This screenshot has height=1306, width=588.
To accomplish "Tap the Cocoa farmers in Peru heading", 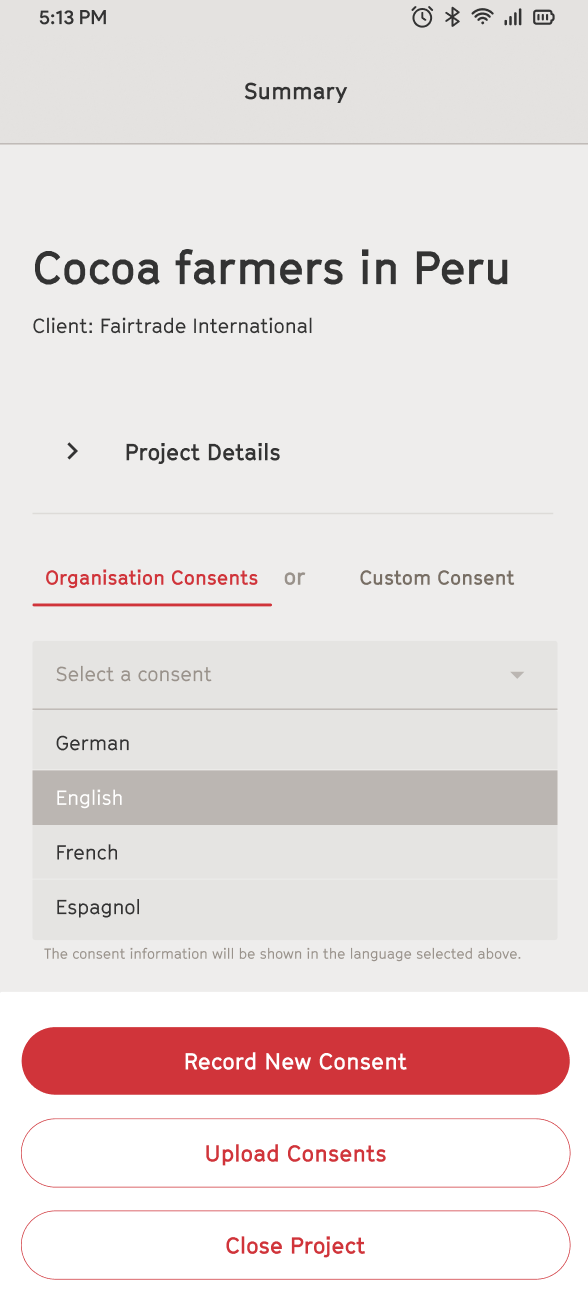I will (271, 268).
